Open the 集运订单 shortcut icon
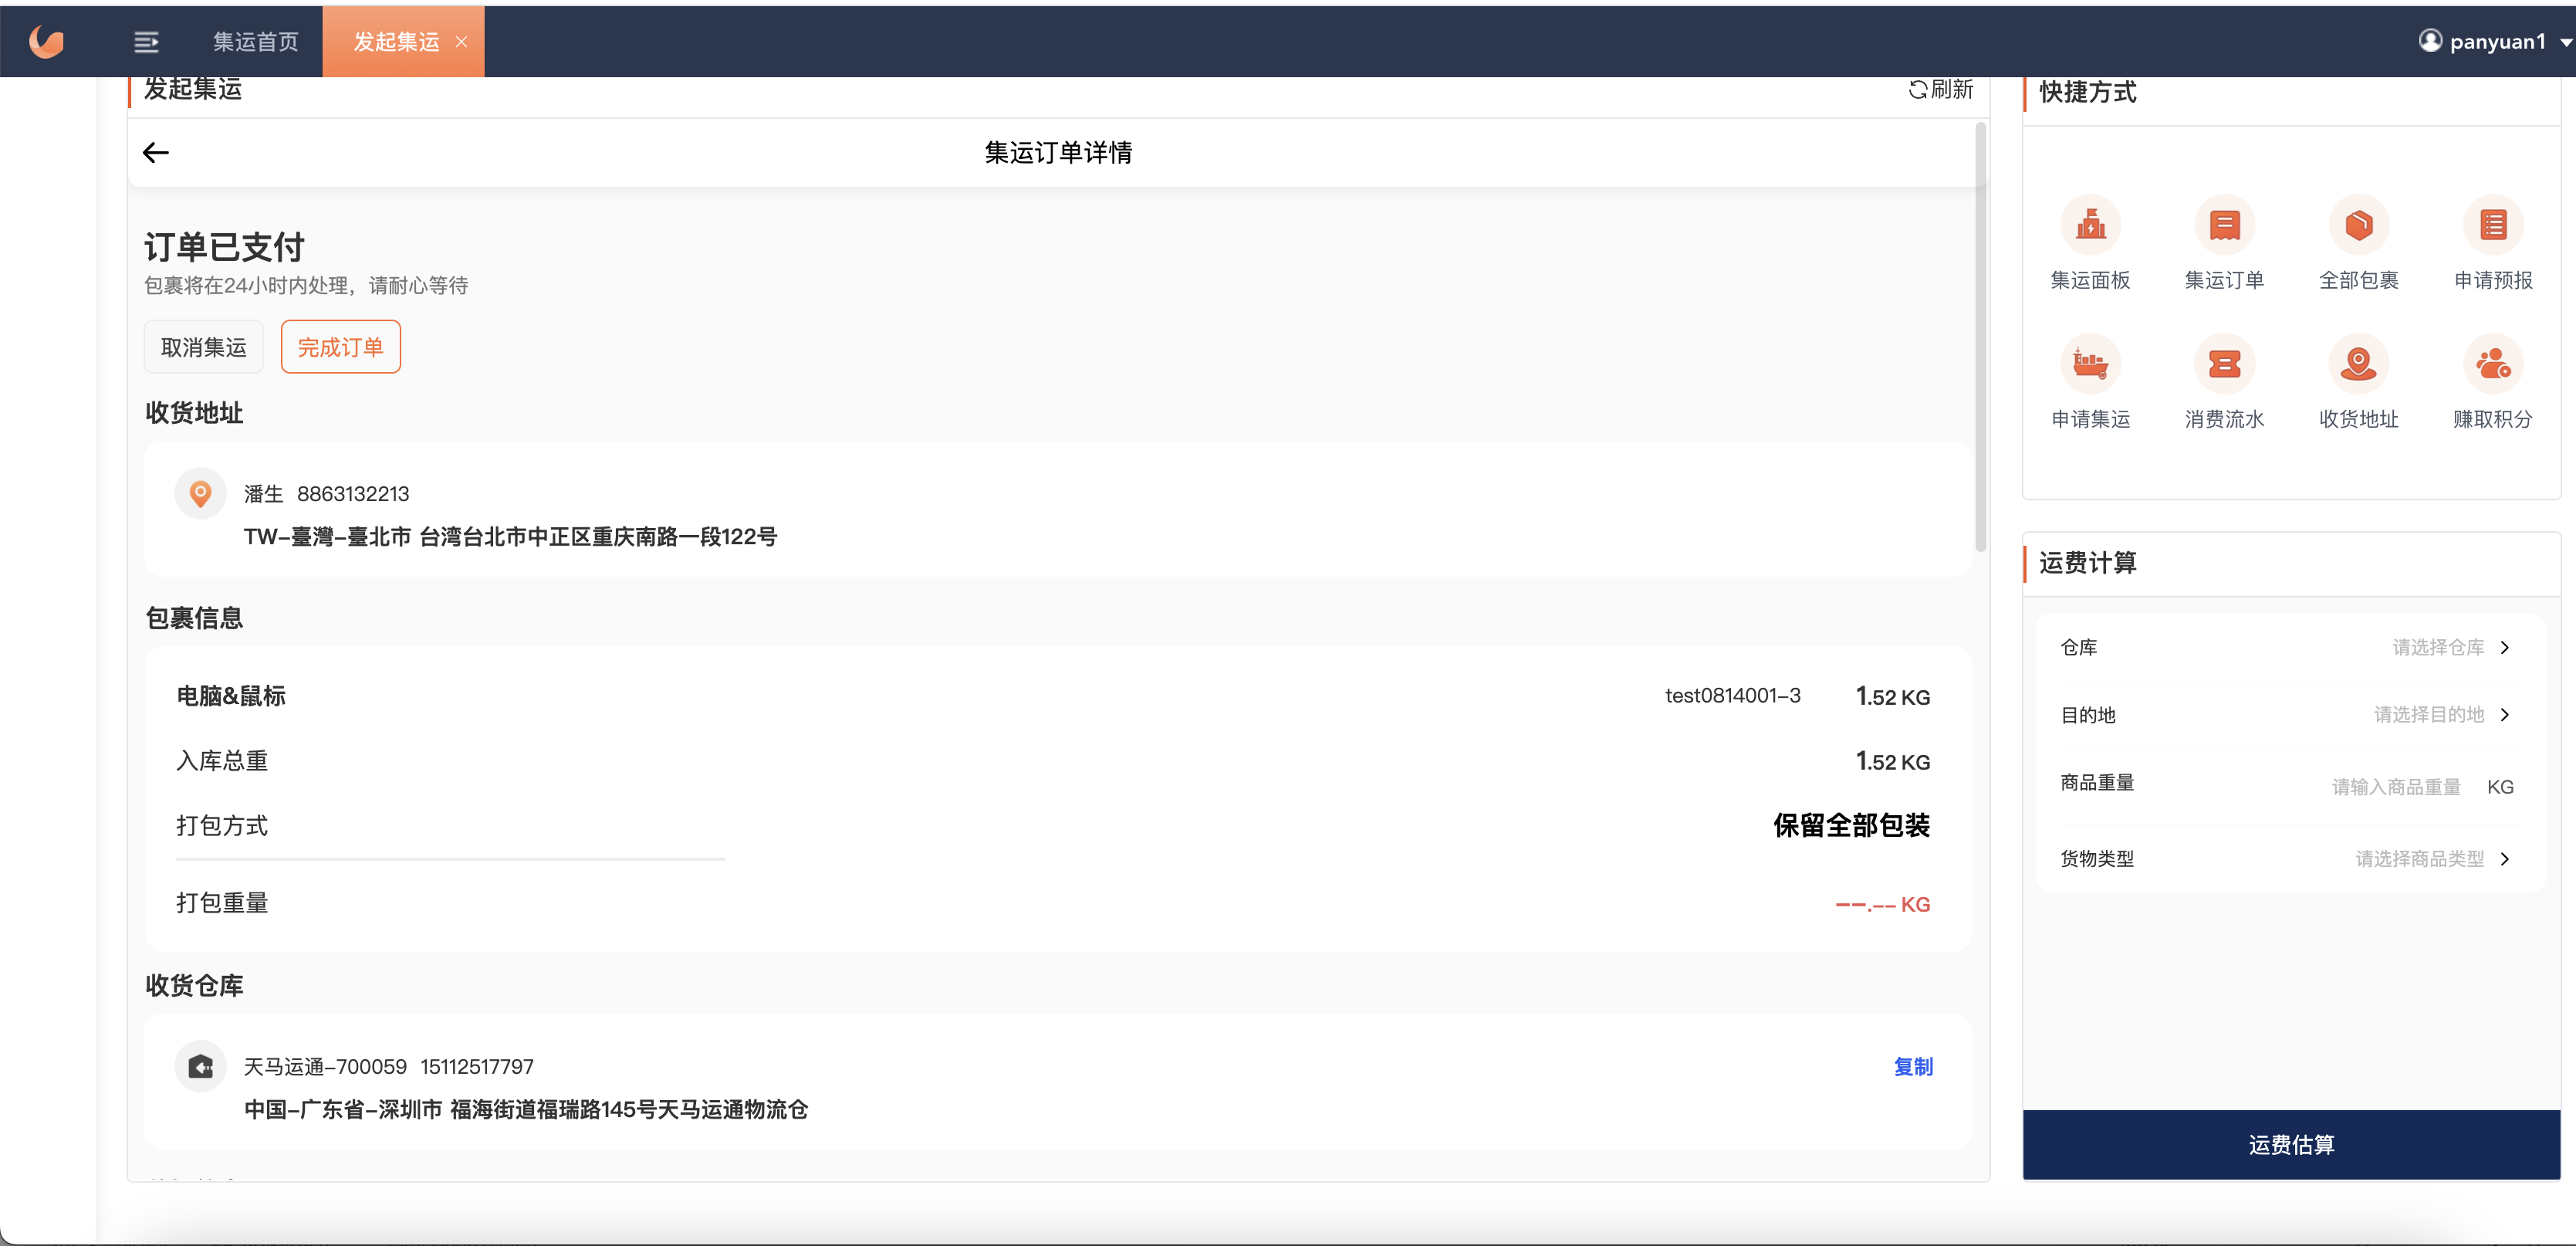 [2224, 225]
